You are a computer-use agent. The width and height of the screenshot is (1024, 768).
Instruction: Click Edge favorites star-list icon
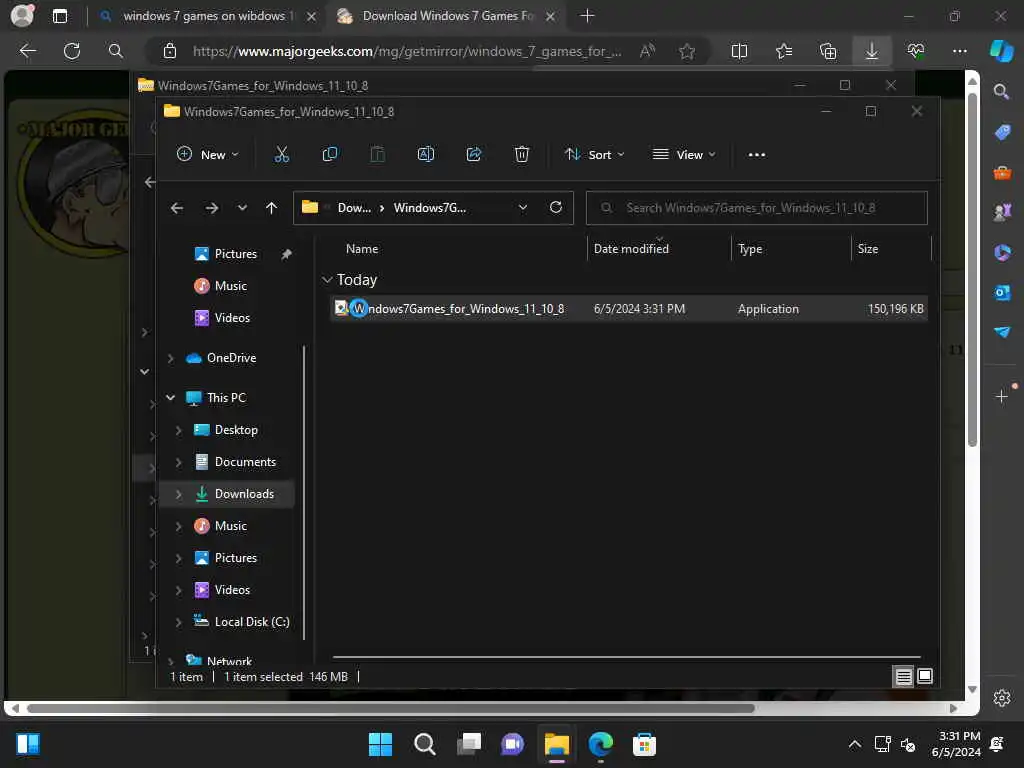[x=784, y=51]
